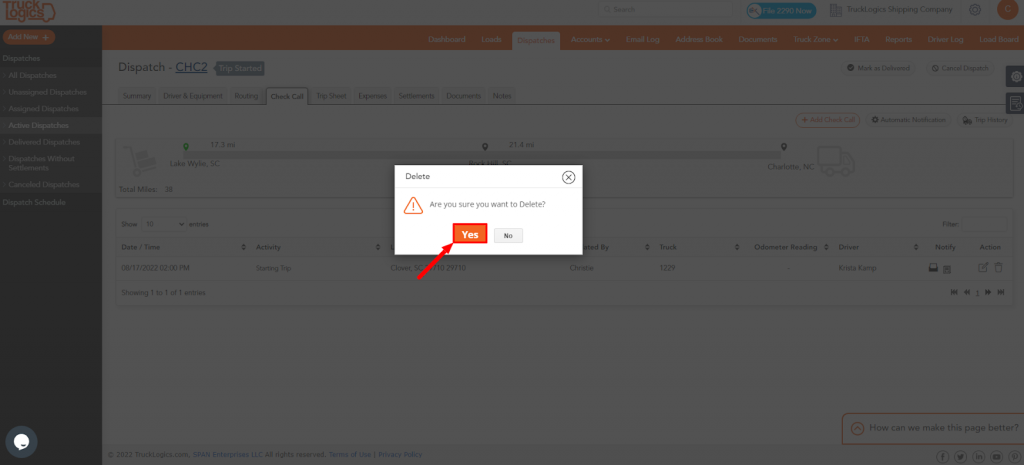The height and width of the screenshot is (465, 1024).
Task: Click the Add Check Call button
Action: [827, 120]
